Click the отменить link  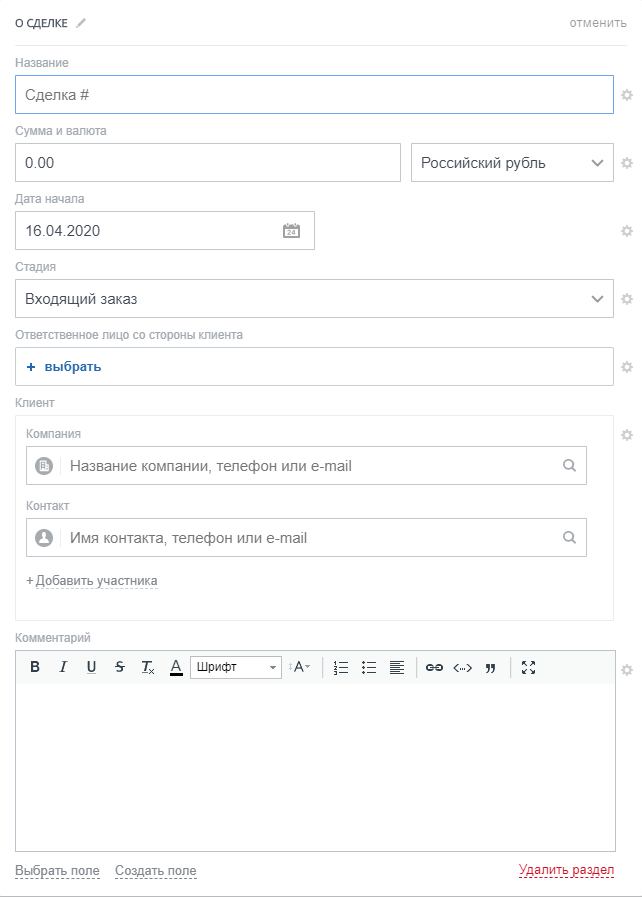[x=598, y=23]
